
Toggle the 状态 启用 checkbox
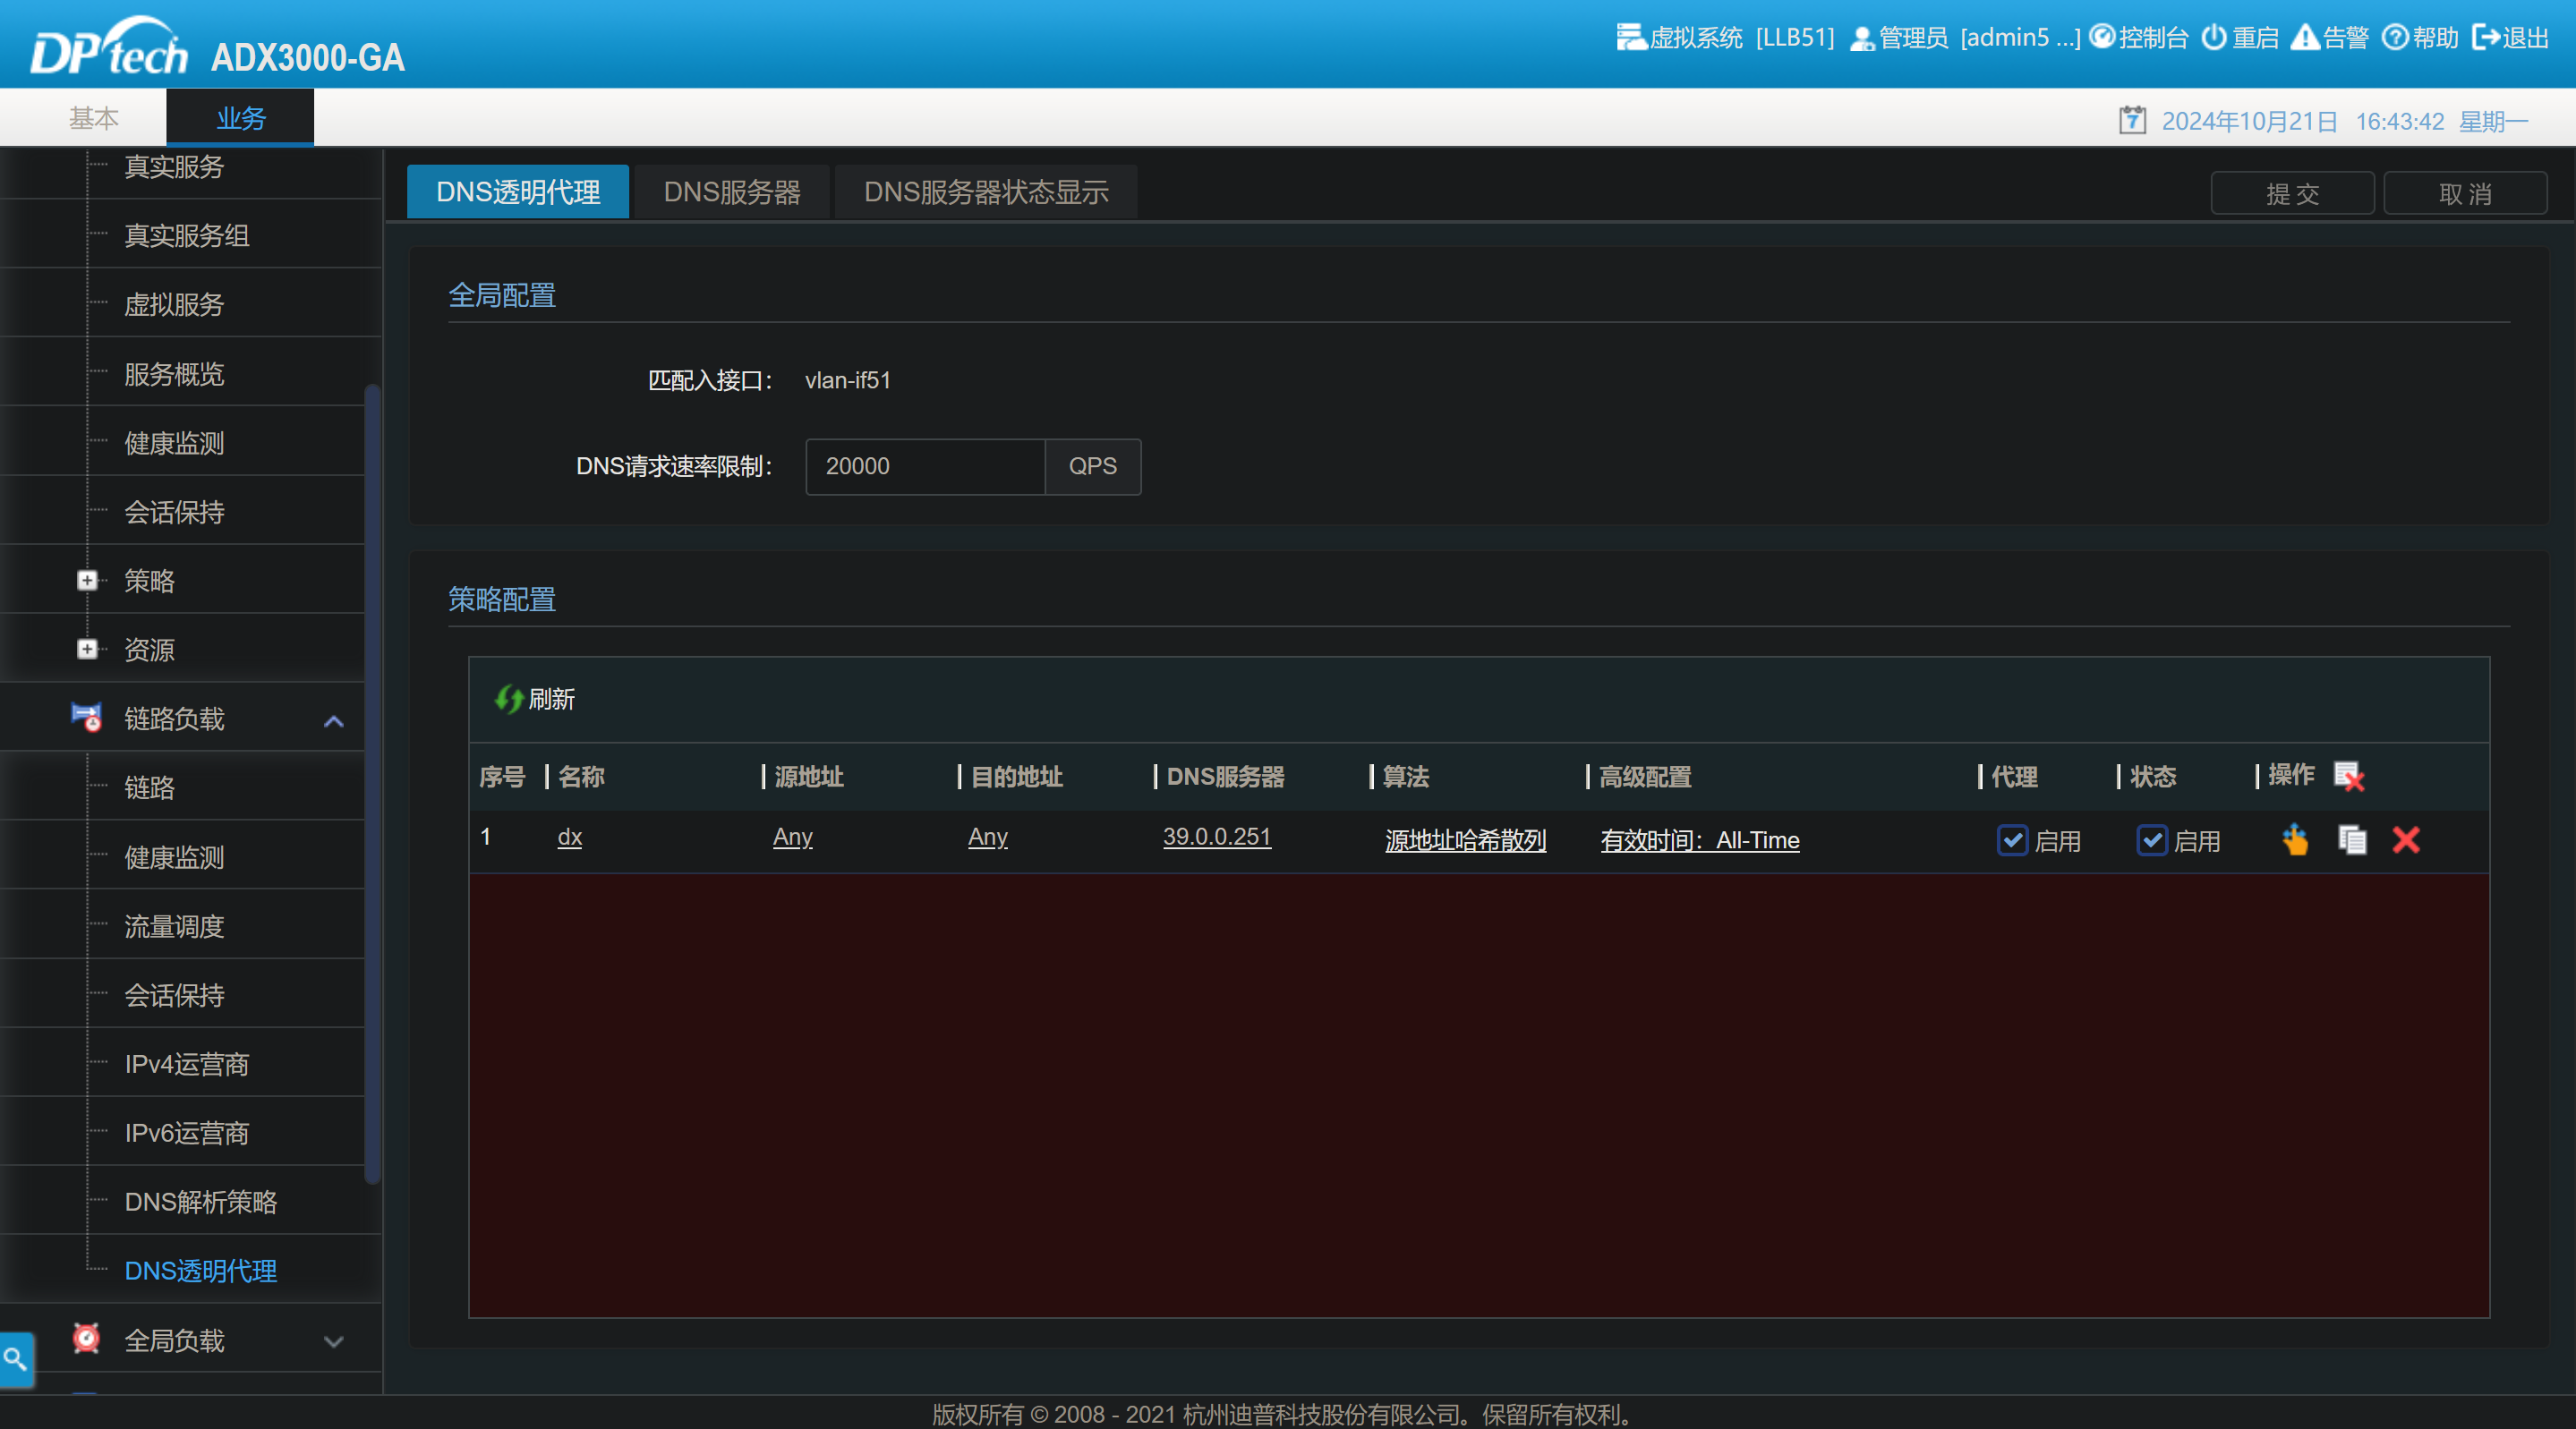point(2151,840)
